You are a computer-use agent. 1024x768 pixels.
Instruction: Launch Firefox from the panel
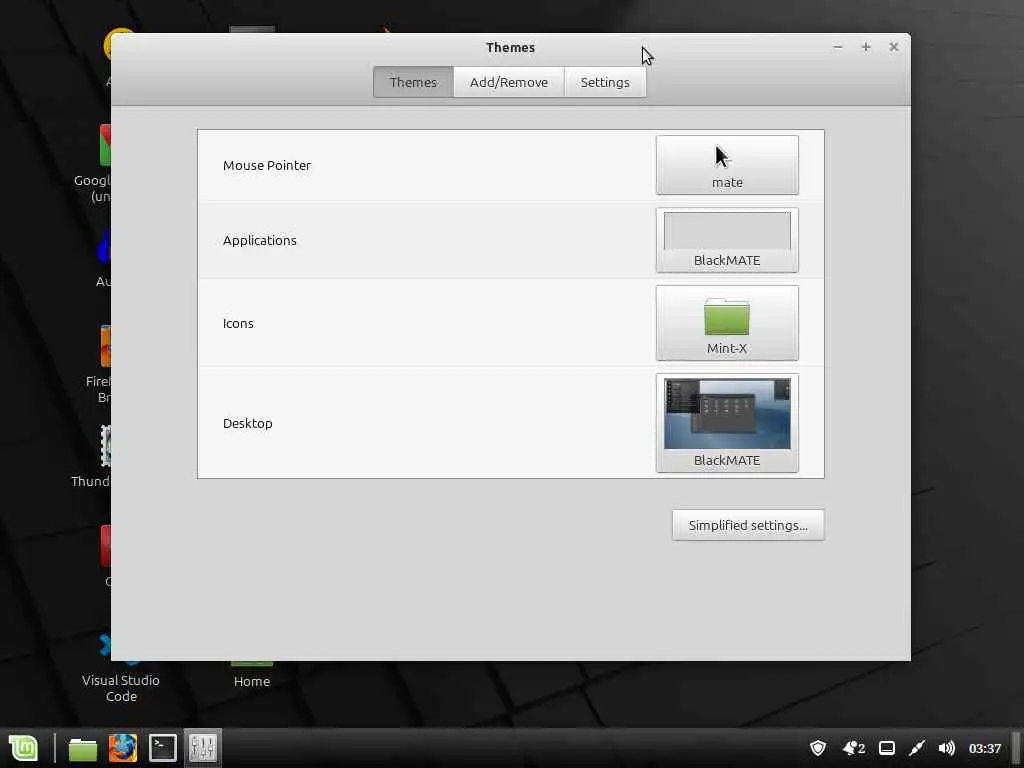[123, 748]
